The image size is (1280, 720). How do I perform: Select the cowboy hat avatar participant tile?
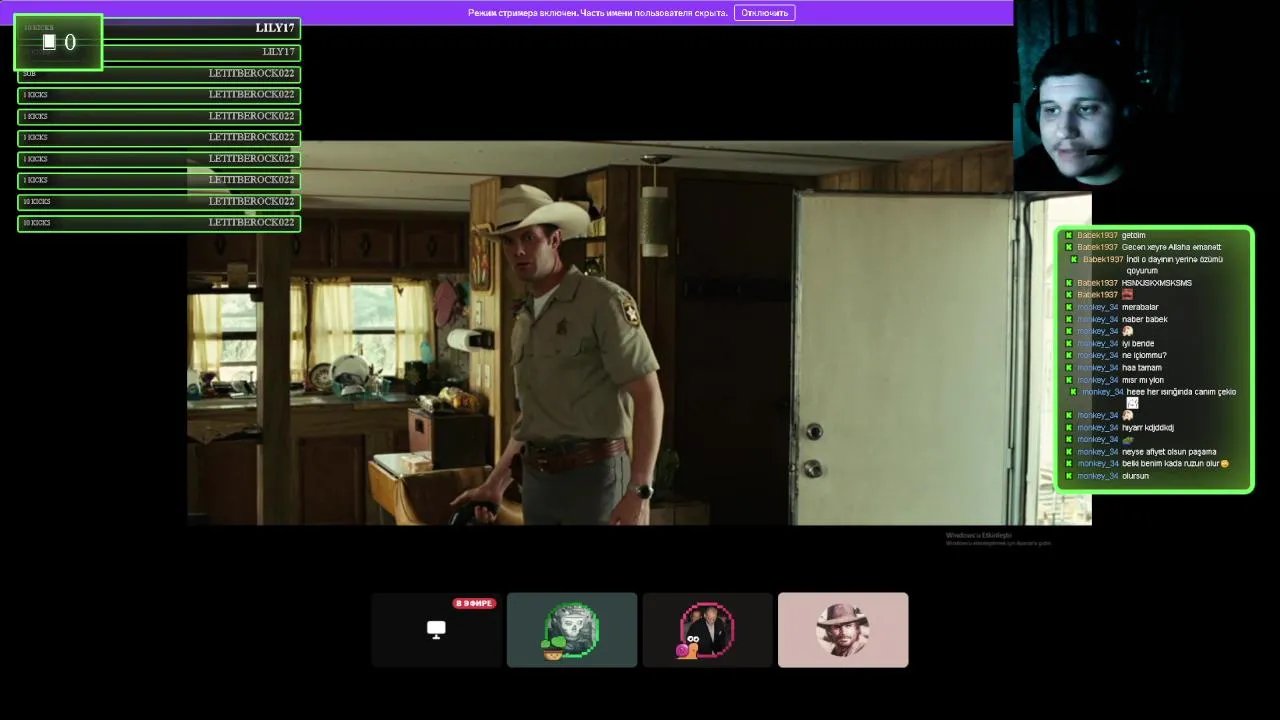pos(843,630)
